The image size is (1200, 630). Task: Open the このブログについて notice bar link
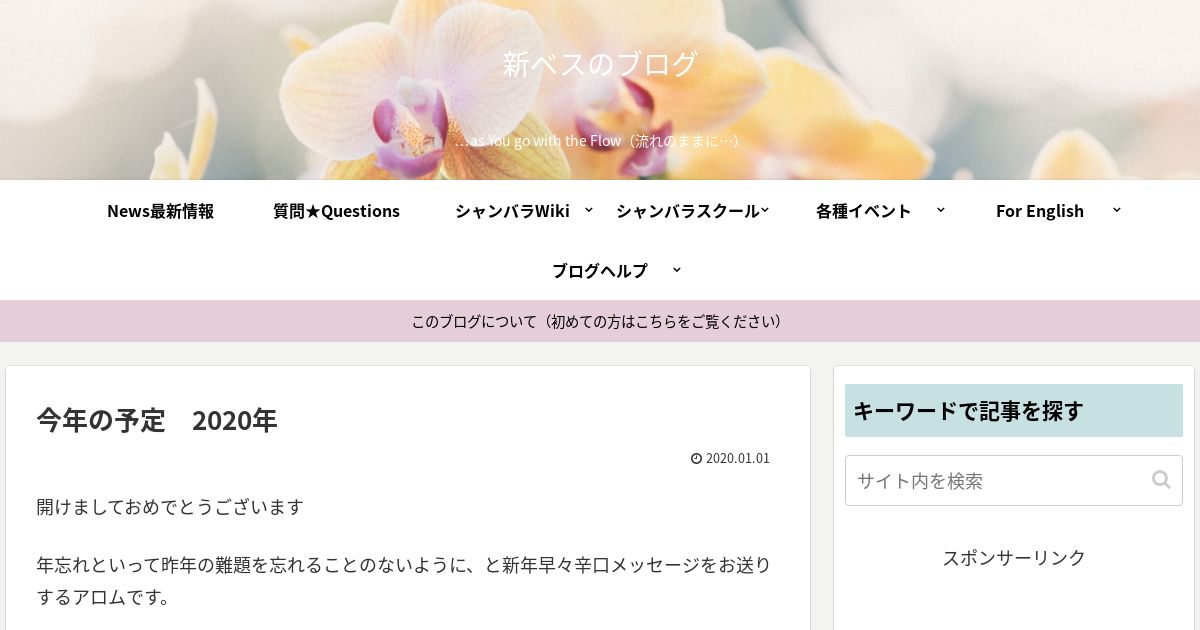click(x=600, y=321)
